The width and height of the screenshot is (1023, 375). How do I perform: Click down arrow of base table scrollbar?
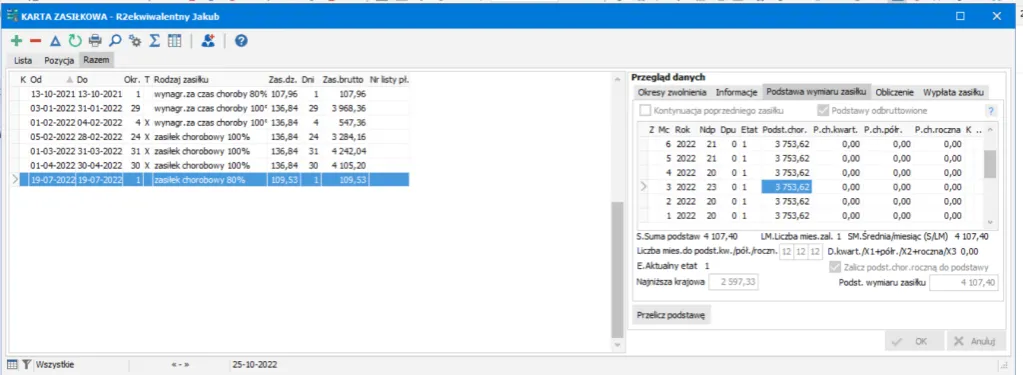tap(990, 222)
